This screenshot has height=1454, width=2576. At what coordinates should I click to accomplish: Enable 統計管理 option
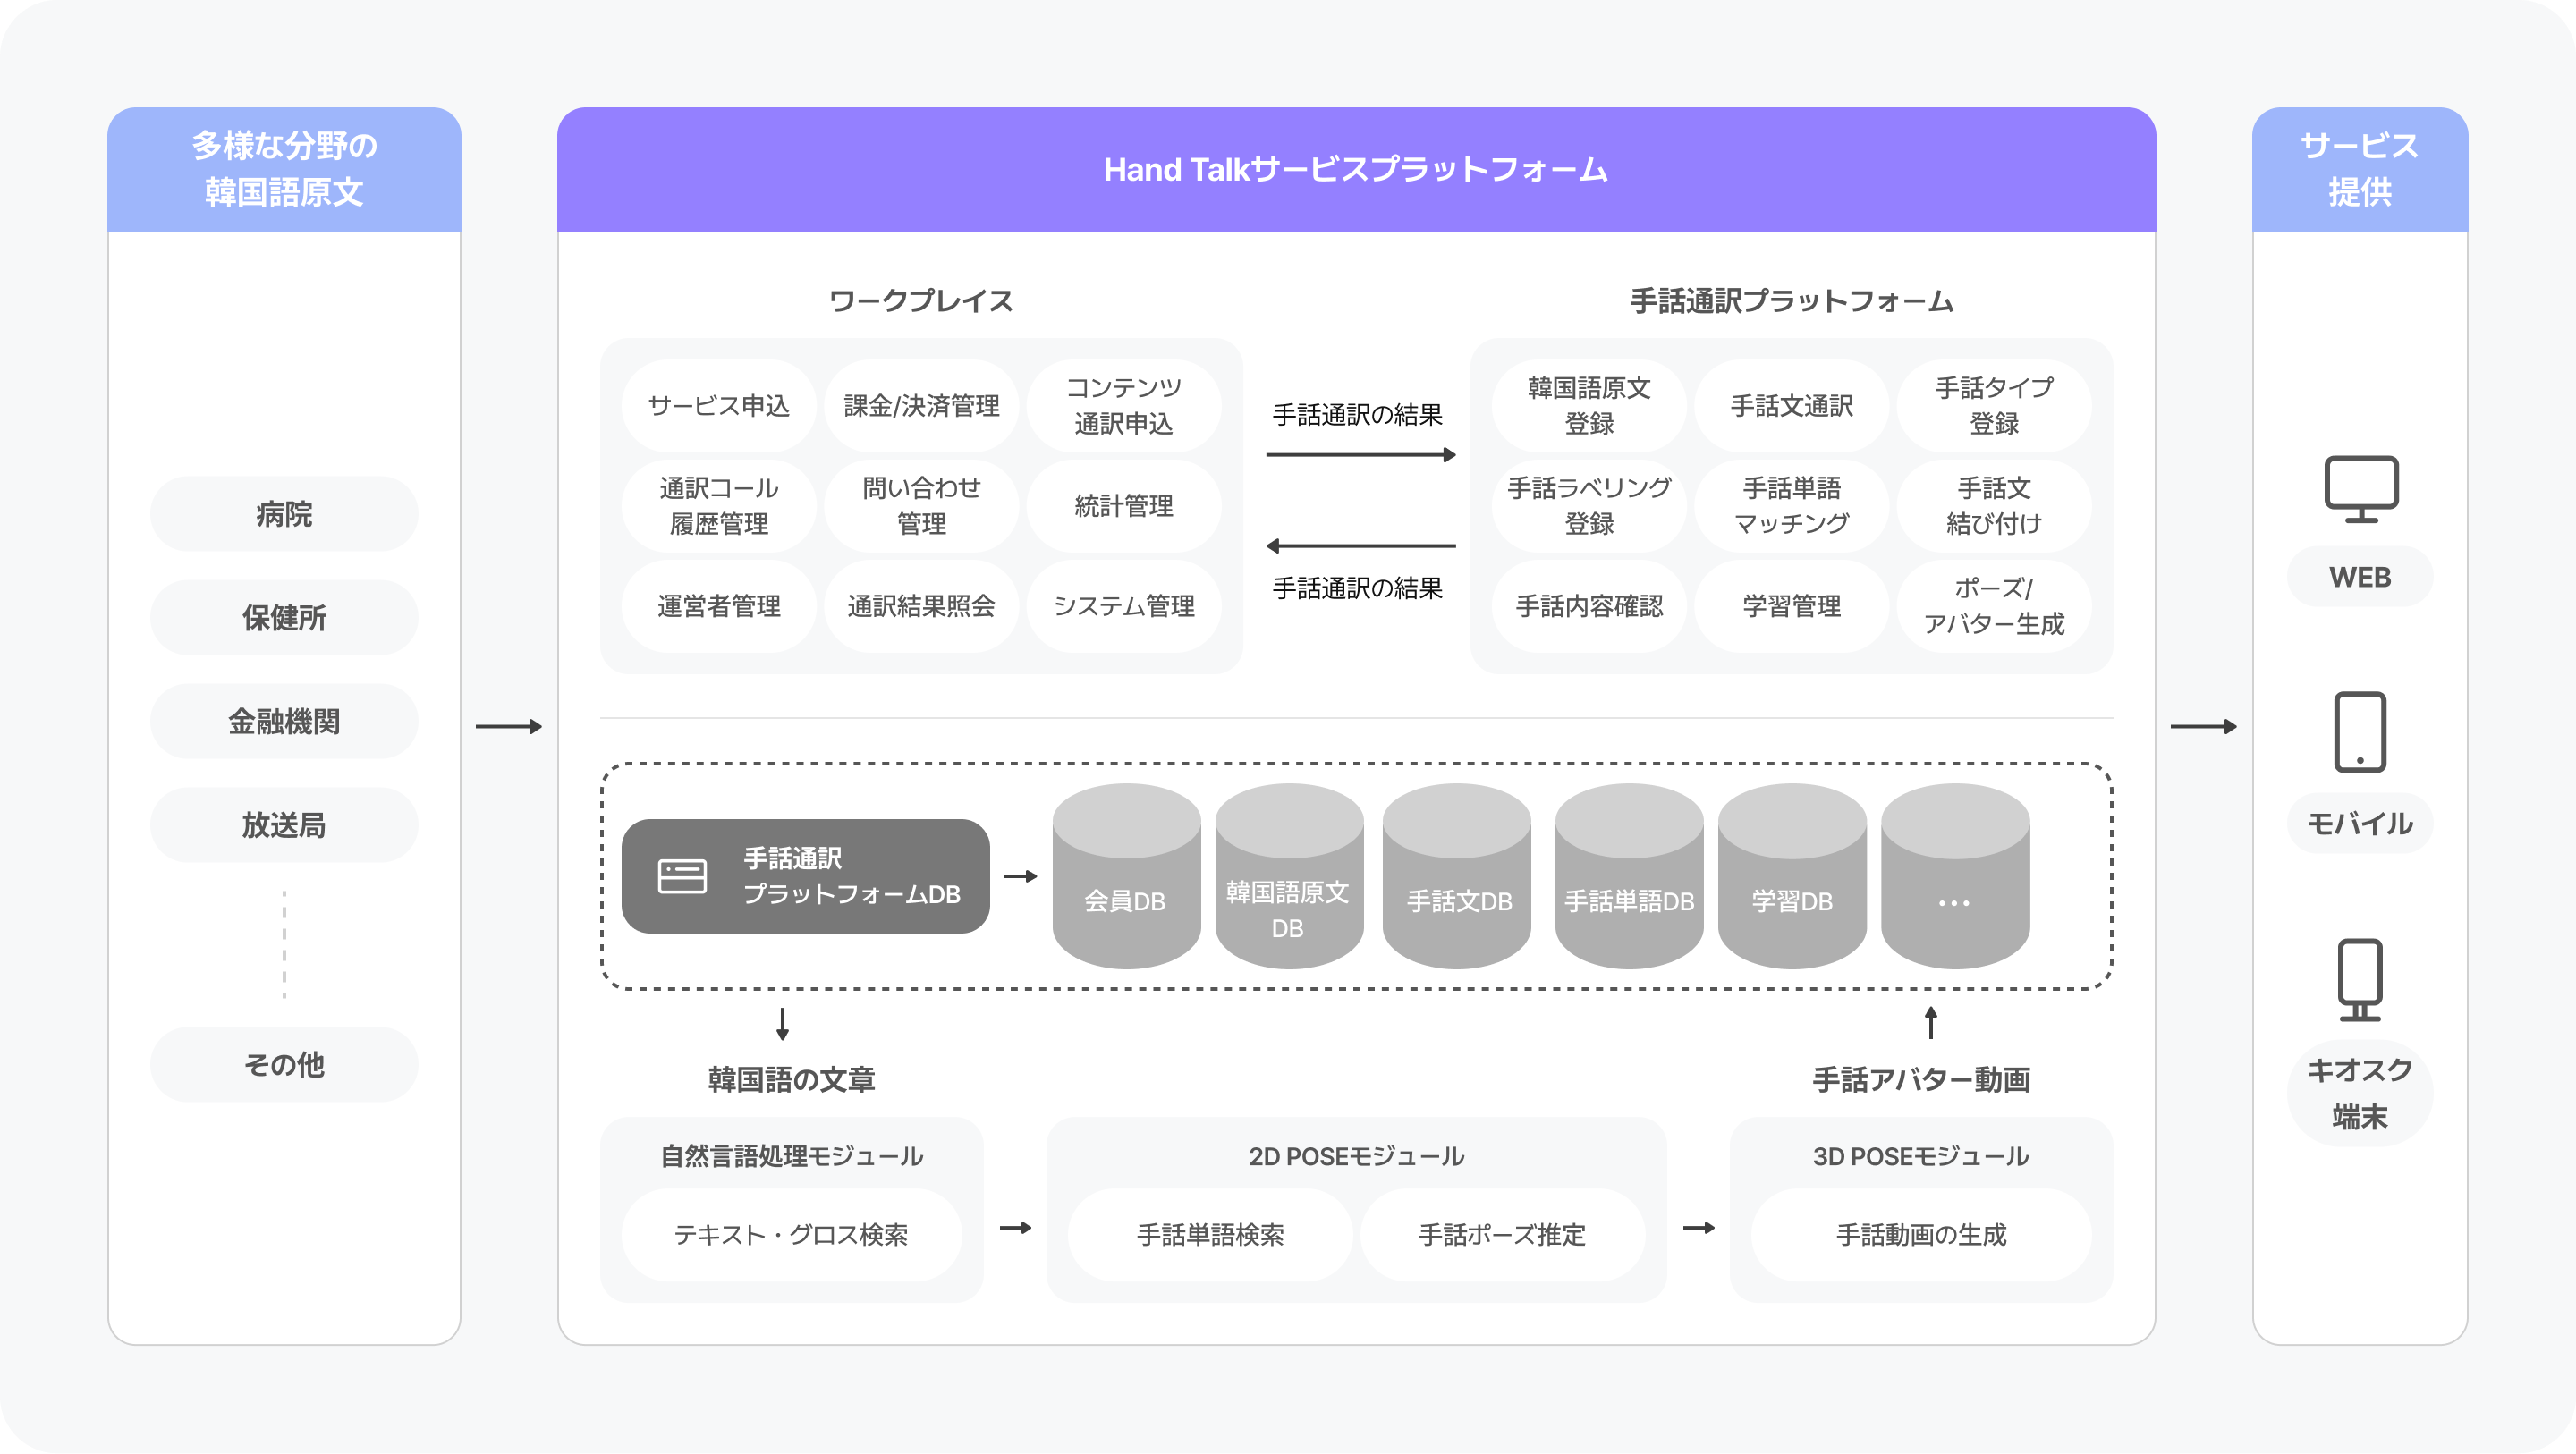1123,506
